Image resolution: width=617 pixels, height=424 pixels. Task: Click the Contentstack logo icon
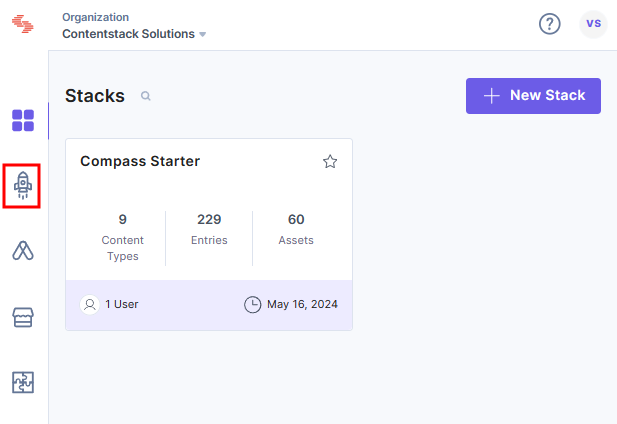23,24
